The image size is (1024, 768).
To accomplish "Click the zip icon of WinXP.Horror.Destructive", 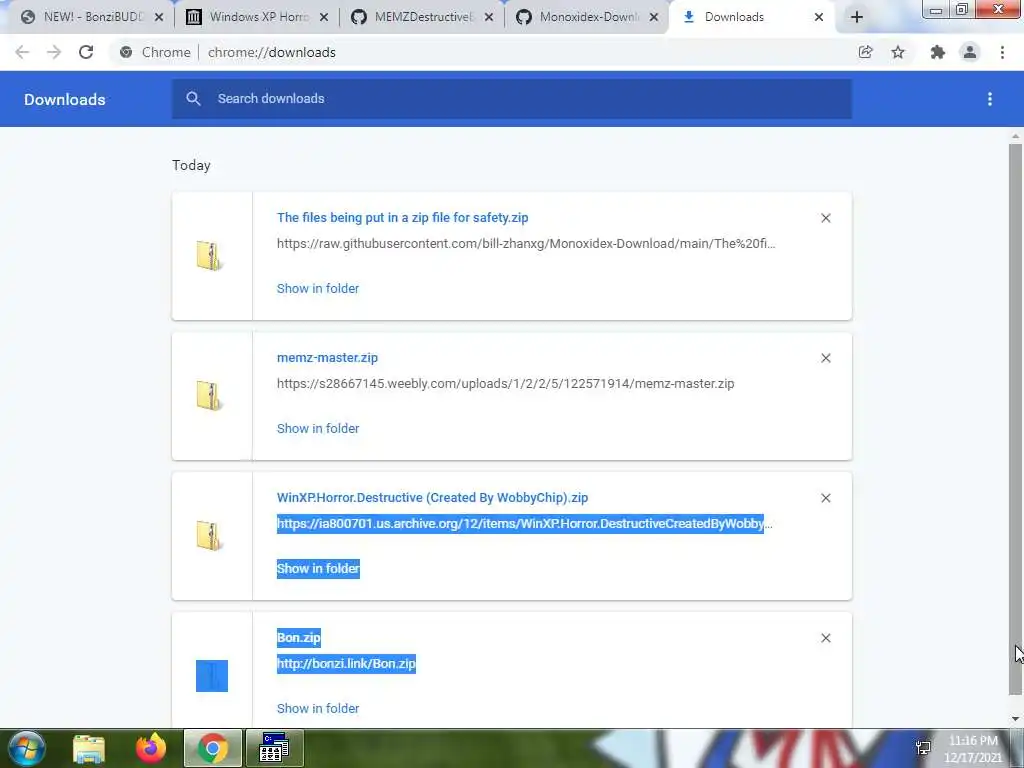I will point(210,536).
